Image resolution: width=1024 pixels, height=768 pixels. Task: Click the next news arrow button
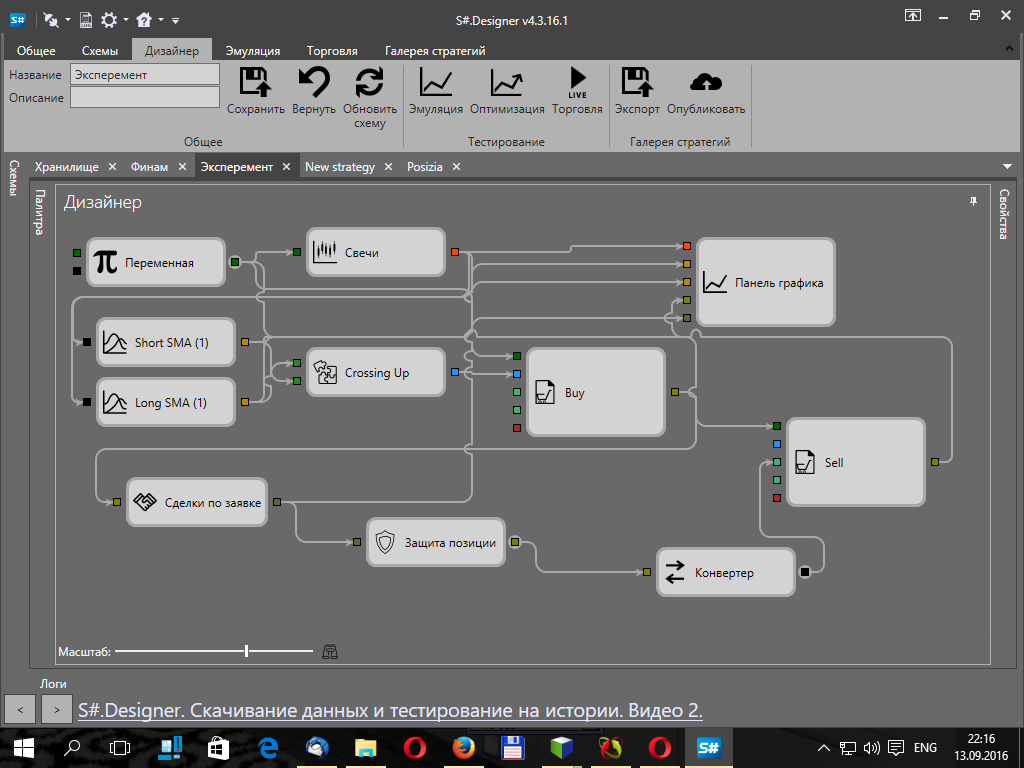pyautogui.click(x=57, y=709)
